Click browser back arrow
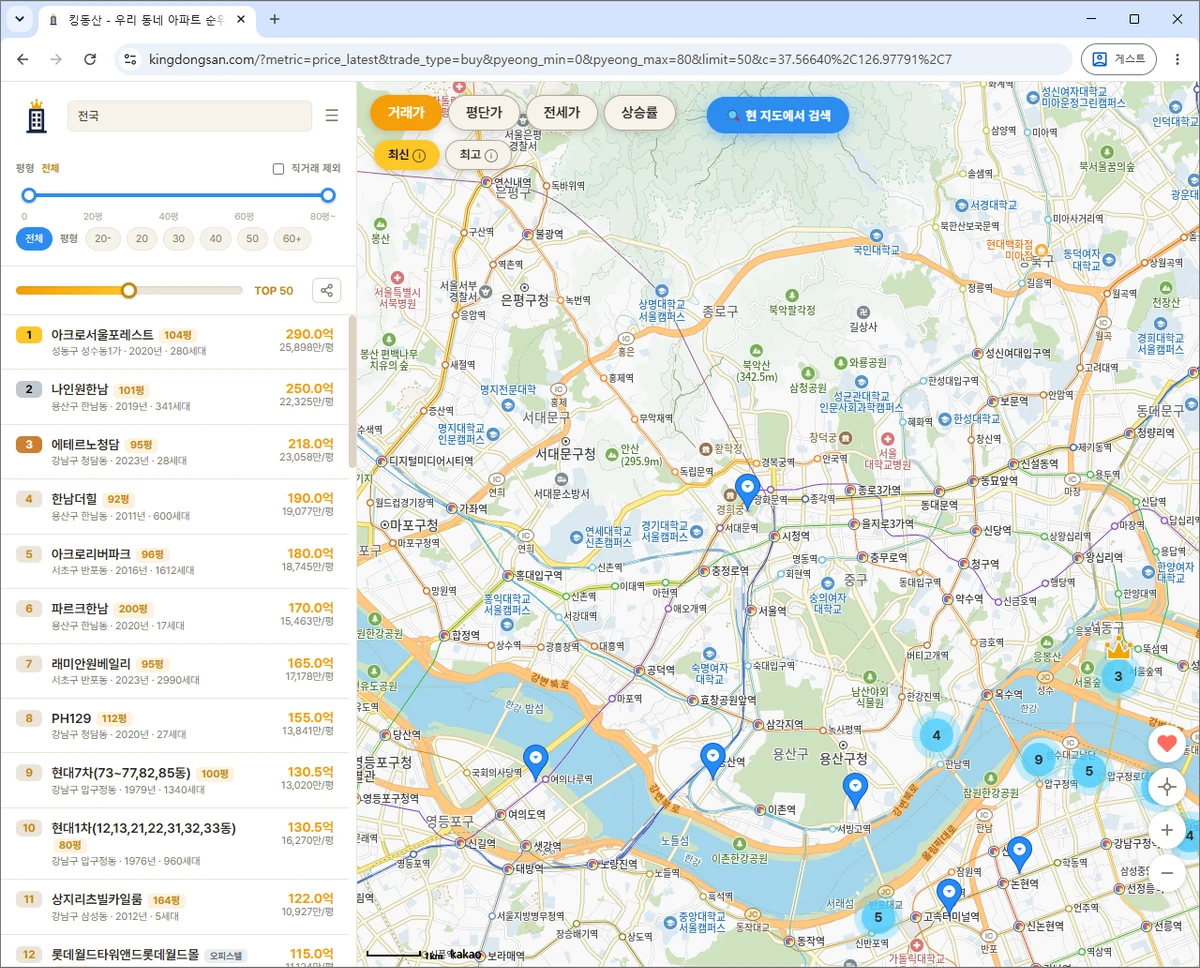The height and width of the screenshot is (968, 1200). pos(23,59)
